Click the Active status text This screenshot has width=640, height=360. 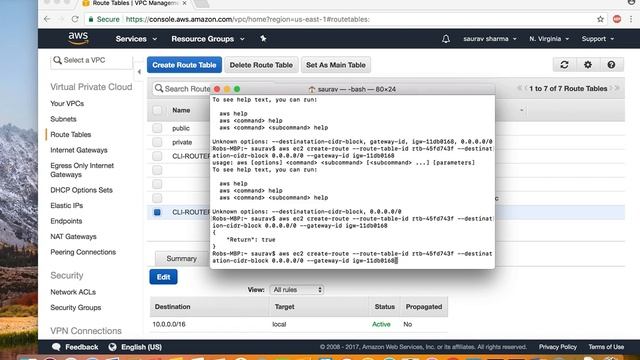coord(381,324)
